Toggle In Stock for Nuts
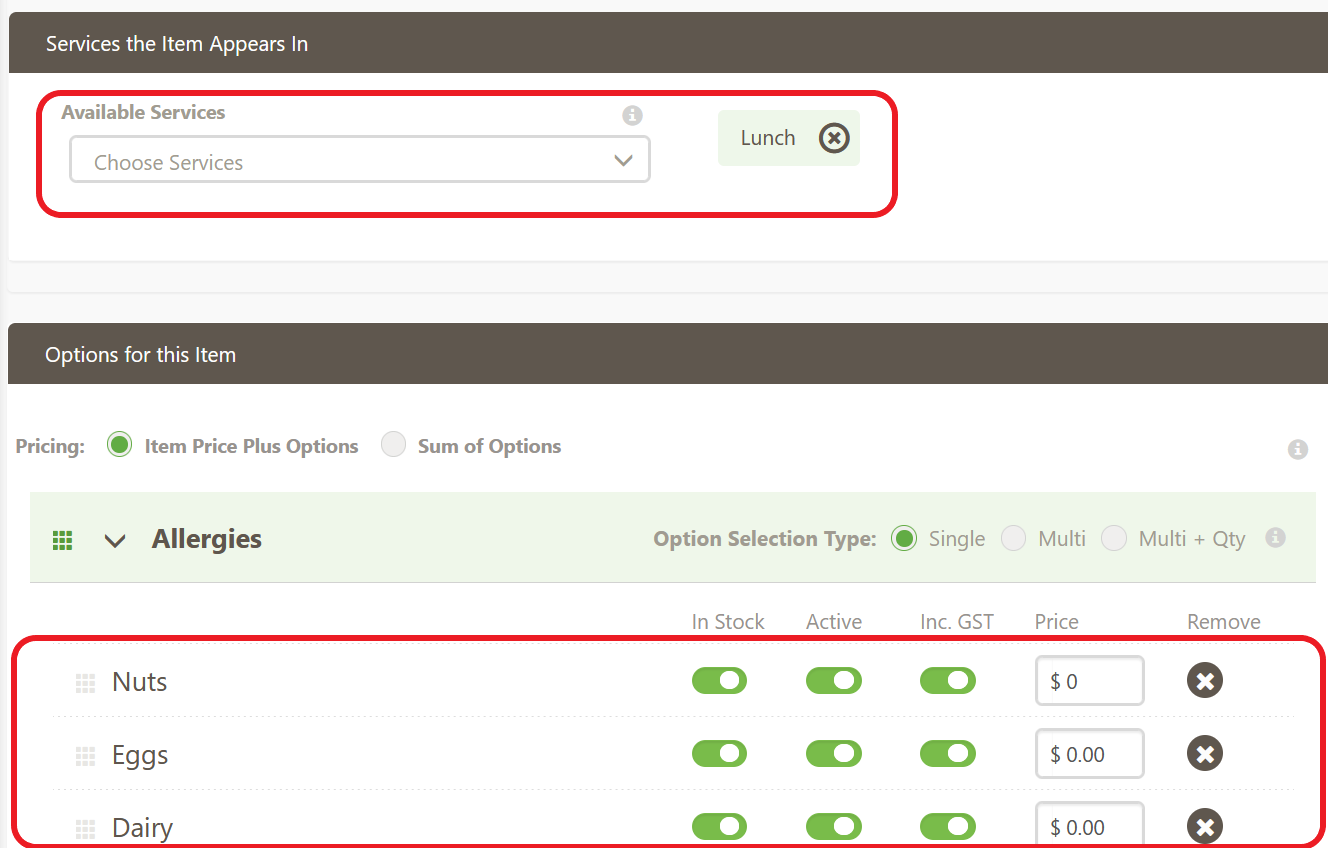 click(x=719, y=681)
